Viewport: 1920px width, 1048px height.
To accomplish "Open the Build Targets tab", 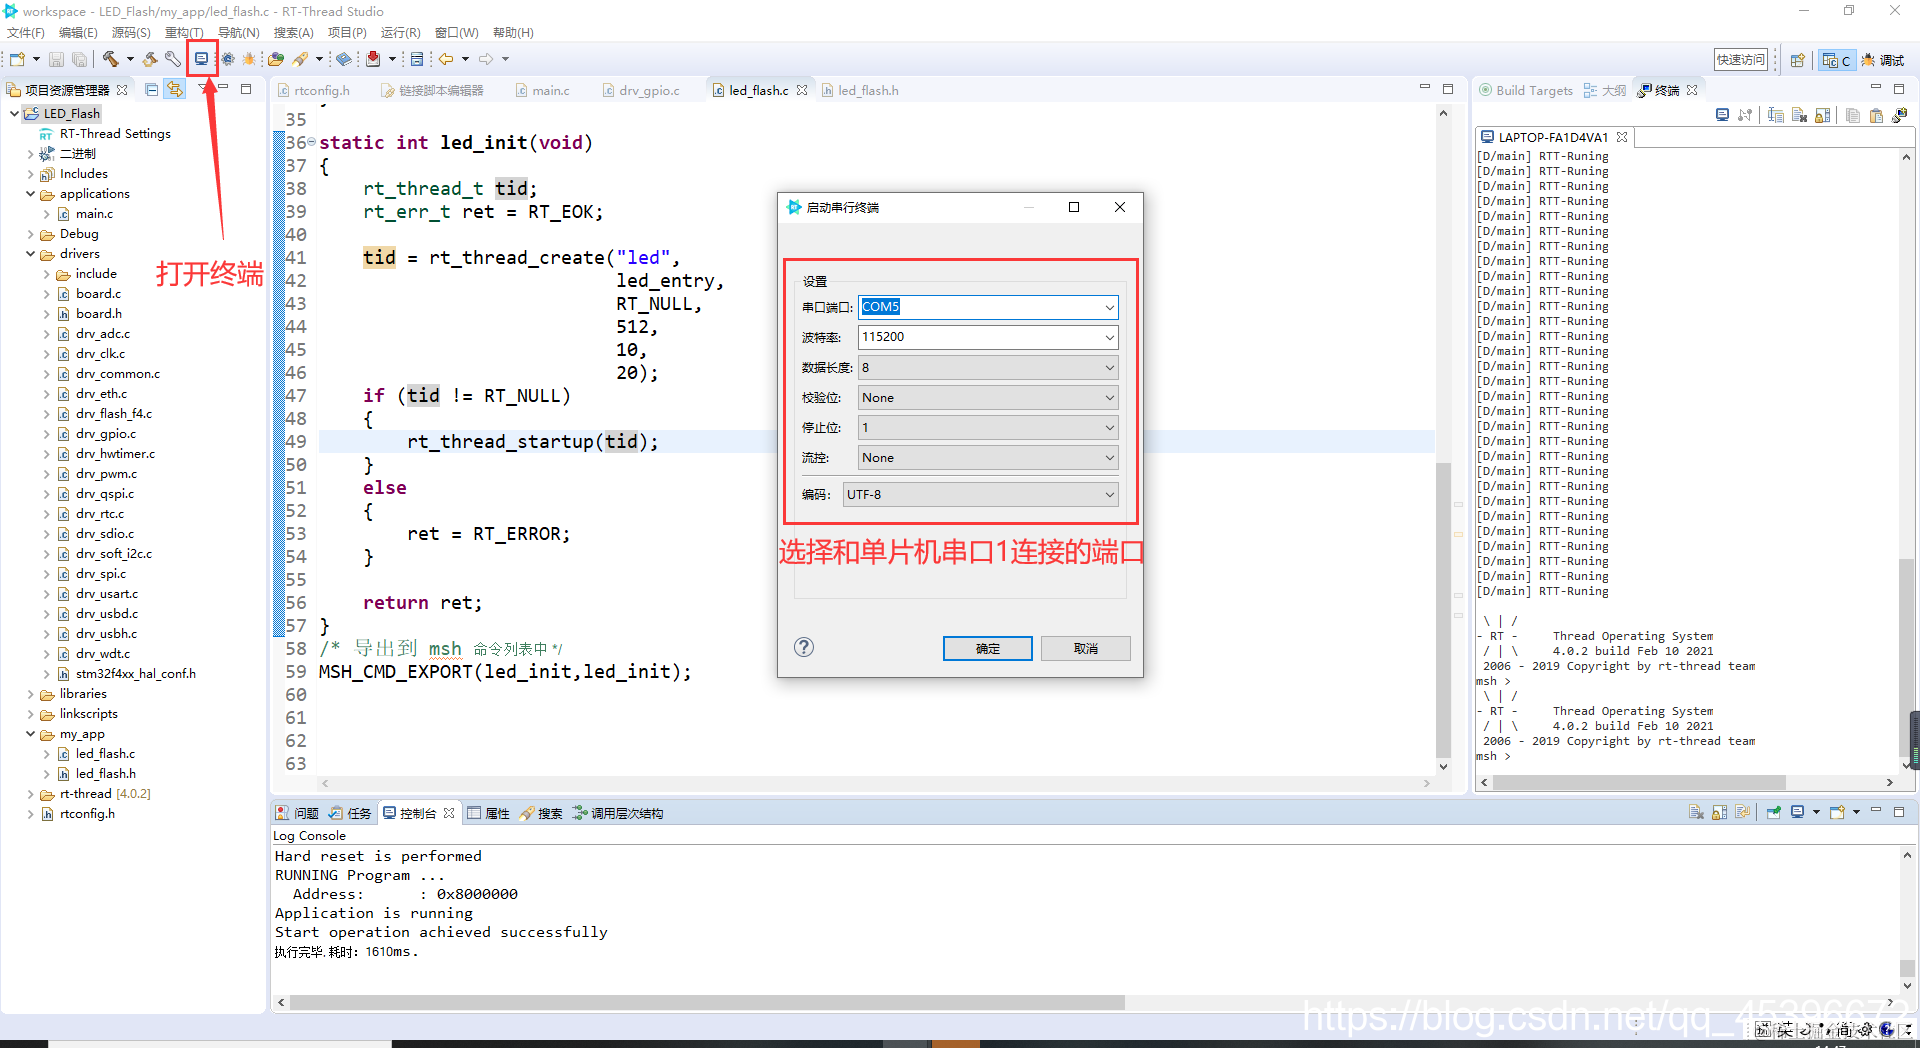I will [1526, 90].
